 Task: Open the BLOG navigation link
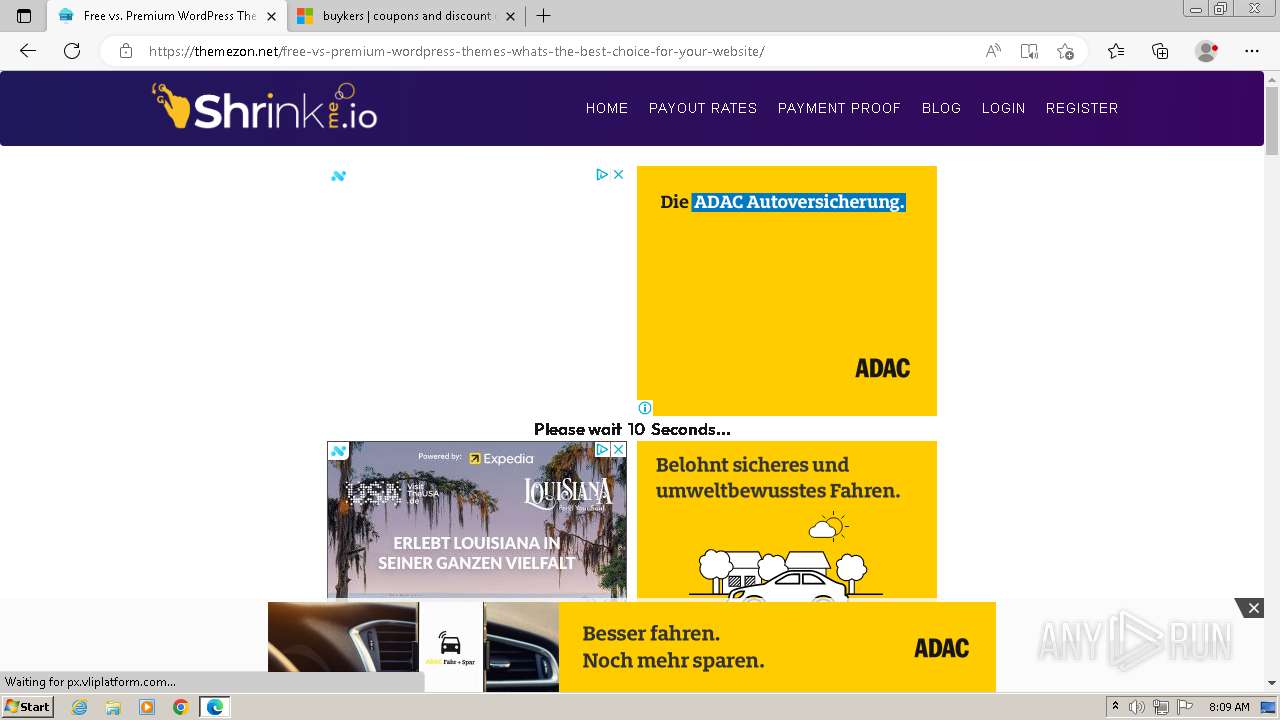[x=941, y=108]
